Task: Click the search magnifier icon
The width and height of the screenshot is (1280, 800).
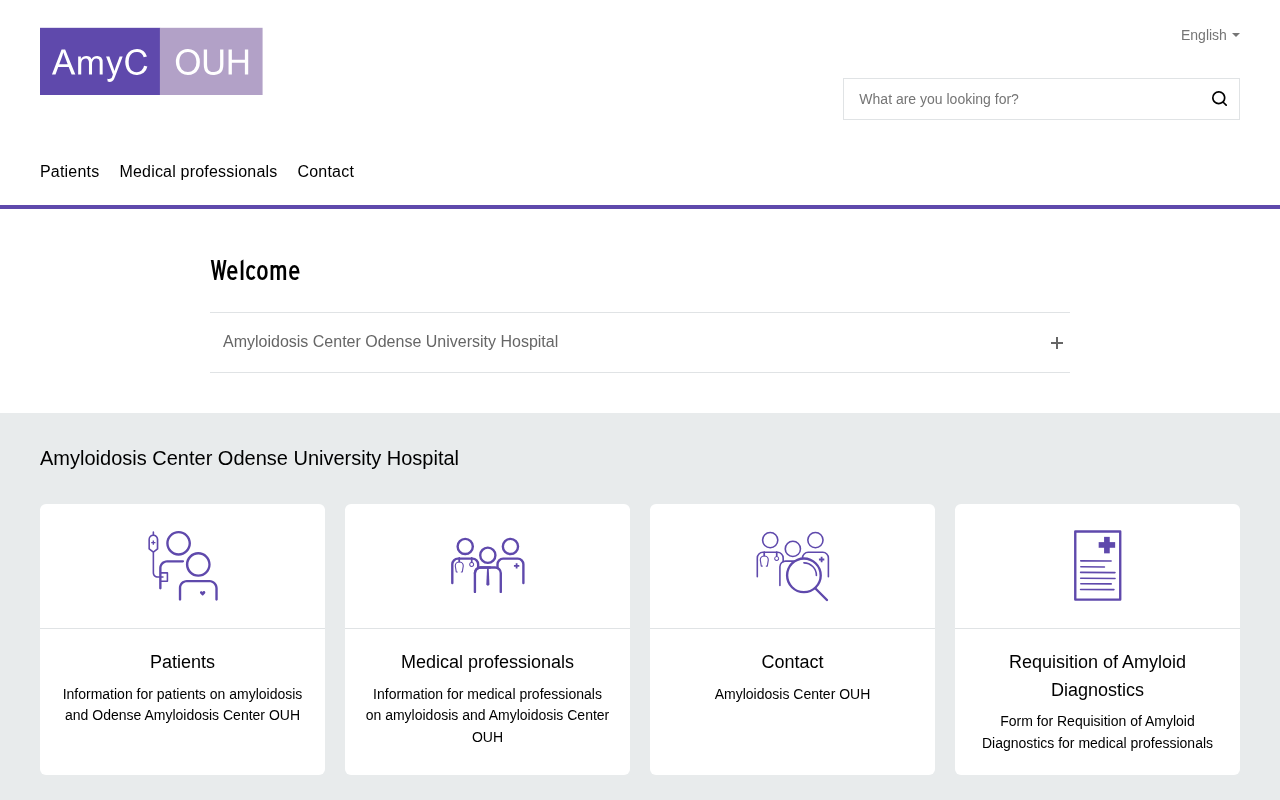Action: pyautogui.click(x=1219, y=99)
